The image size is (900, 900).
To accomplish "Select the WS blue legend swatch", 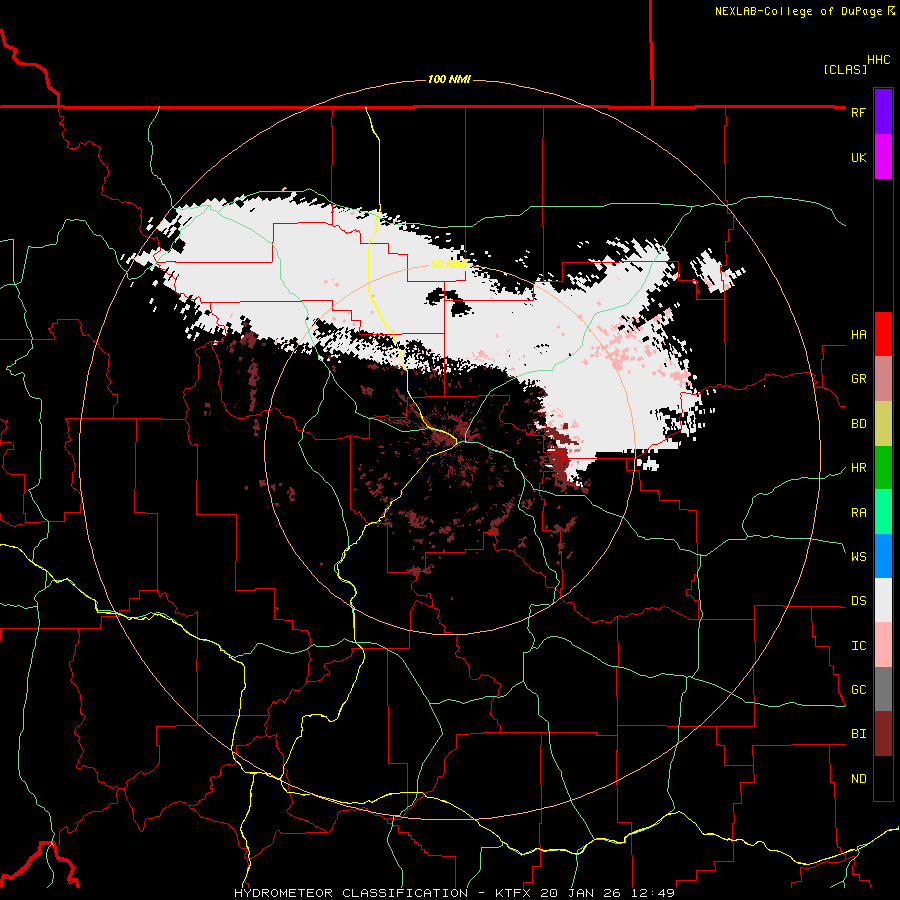I will (x=883, y=556).
